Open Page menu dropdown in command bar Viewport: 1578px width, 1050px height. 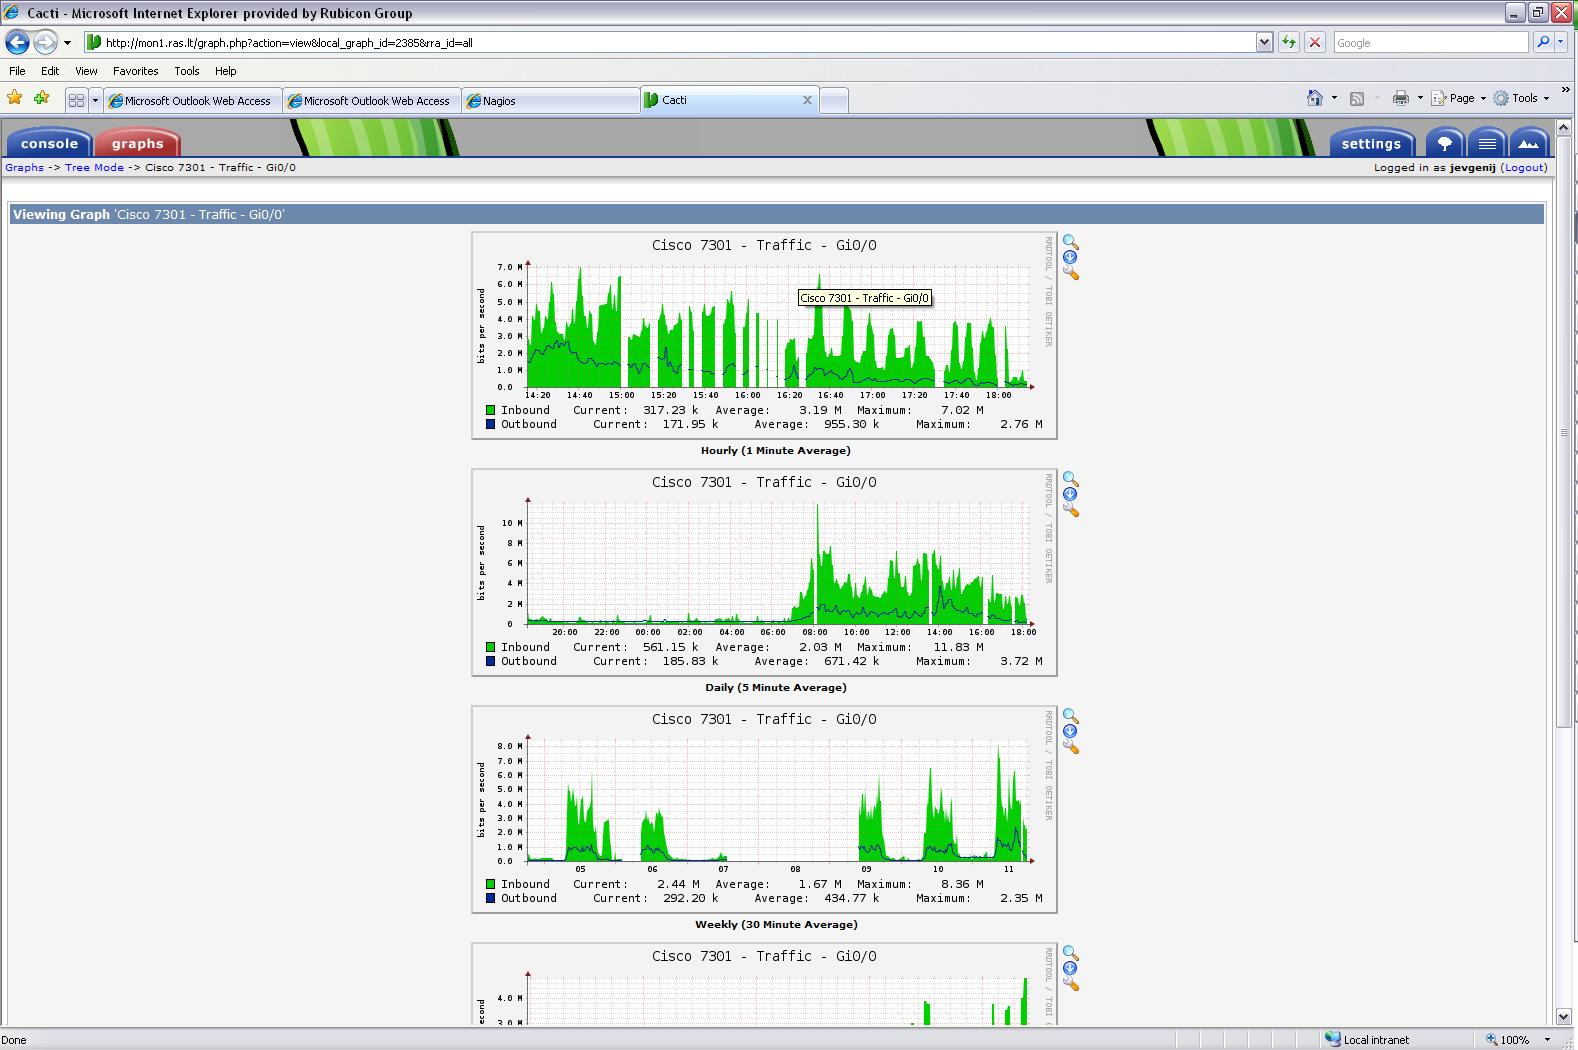click(x=1459, y=98)
